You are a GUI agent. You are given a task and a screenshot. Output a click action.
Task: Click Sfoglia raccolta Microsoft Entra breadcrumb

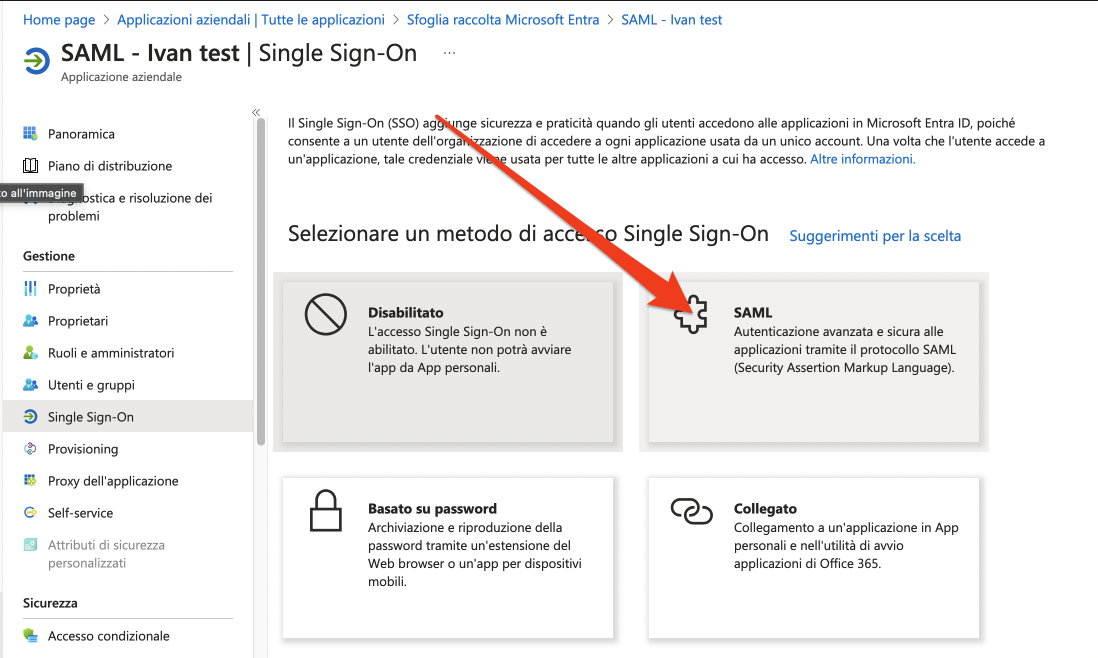click(503, 20)
